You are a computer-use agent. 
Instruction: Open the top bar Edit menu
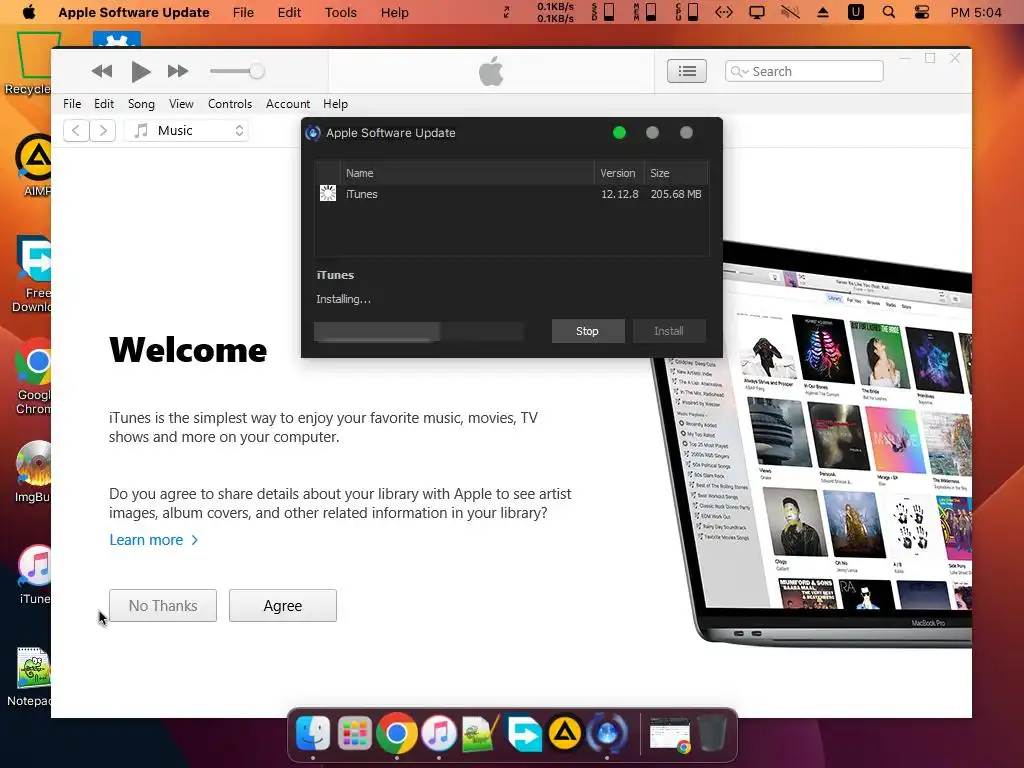(x=289, y=12)
